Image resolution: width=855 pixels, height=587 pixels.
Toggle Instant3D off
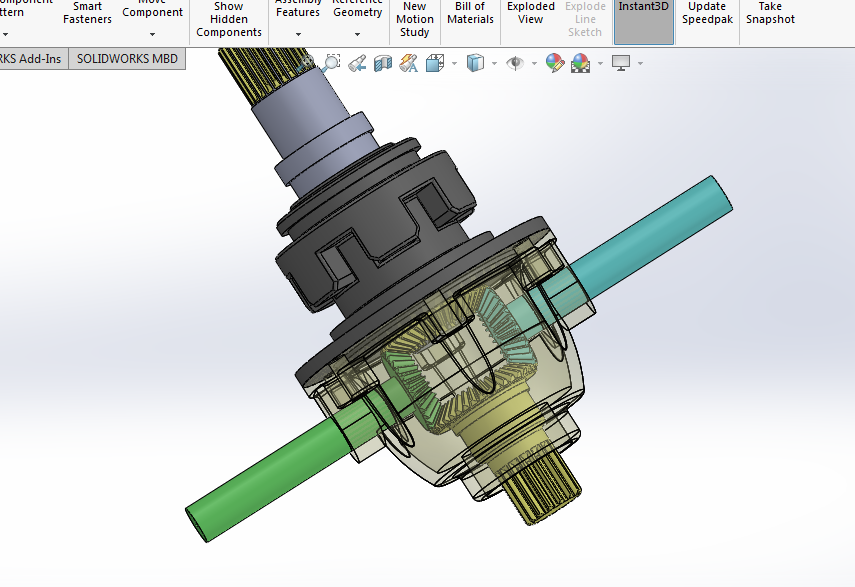point(643,18)
